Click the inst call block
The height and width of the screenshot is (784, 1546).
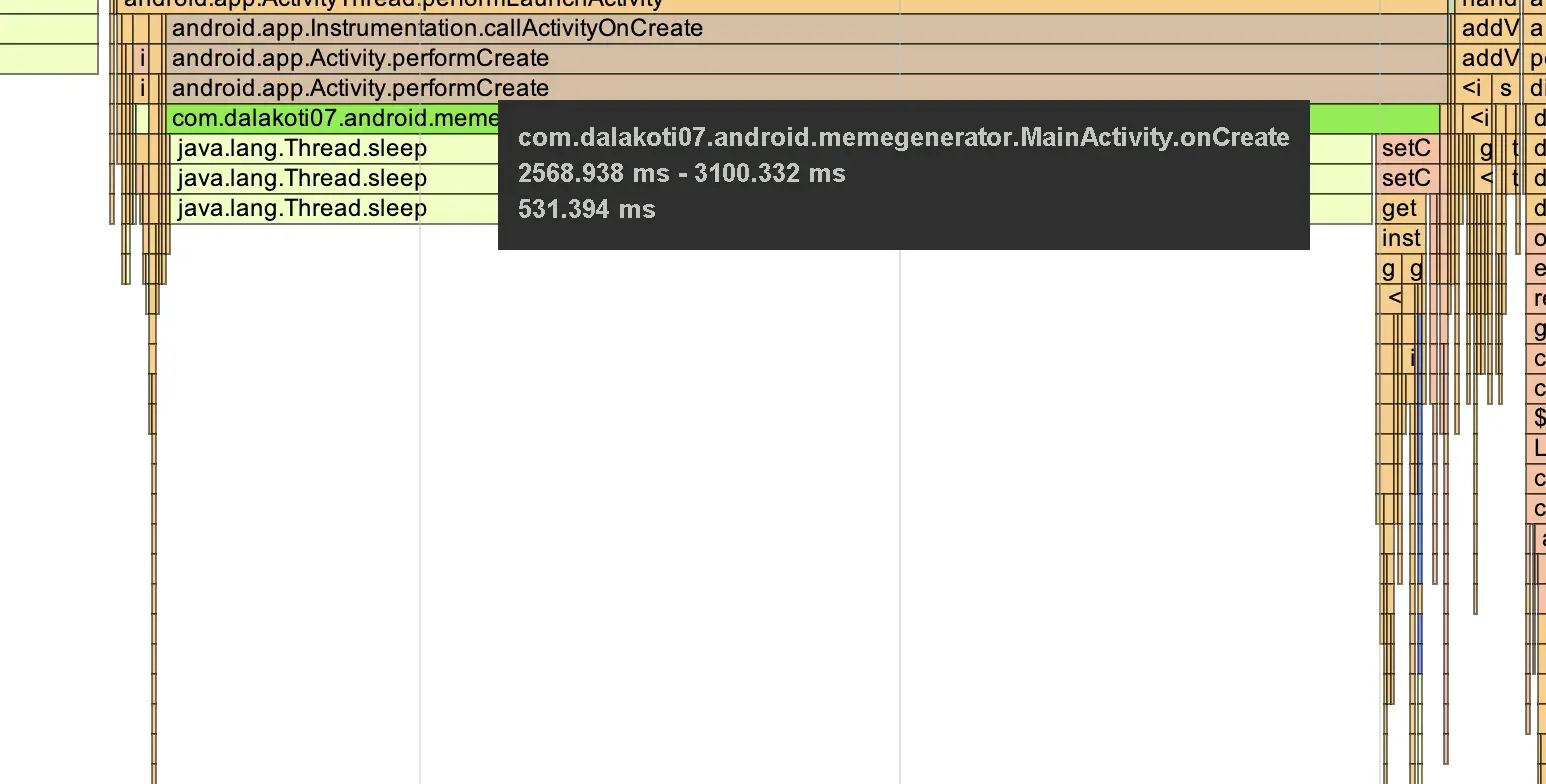point(1401,238)
